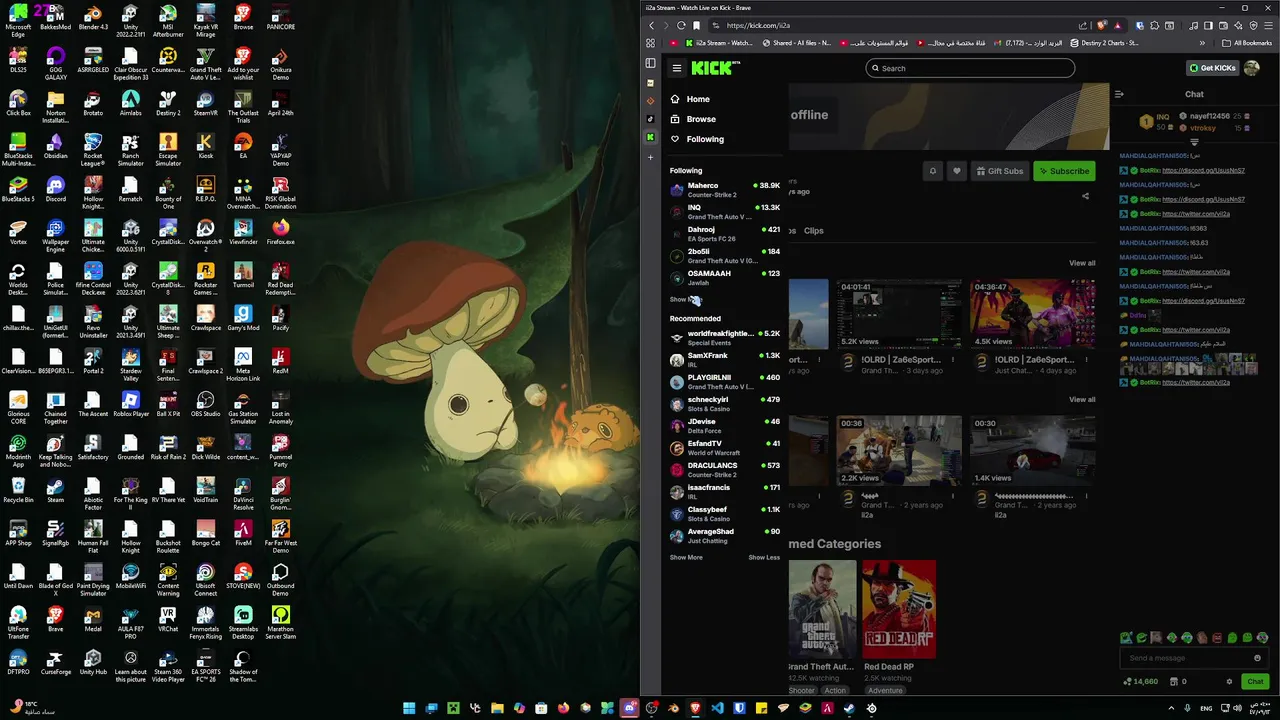Open worldfreakfightle recommended channel
Screen dimensions: 1280x720
725,337
